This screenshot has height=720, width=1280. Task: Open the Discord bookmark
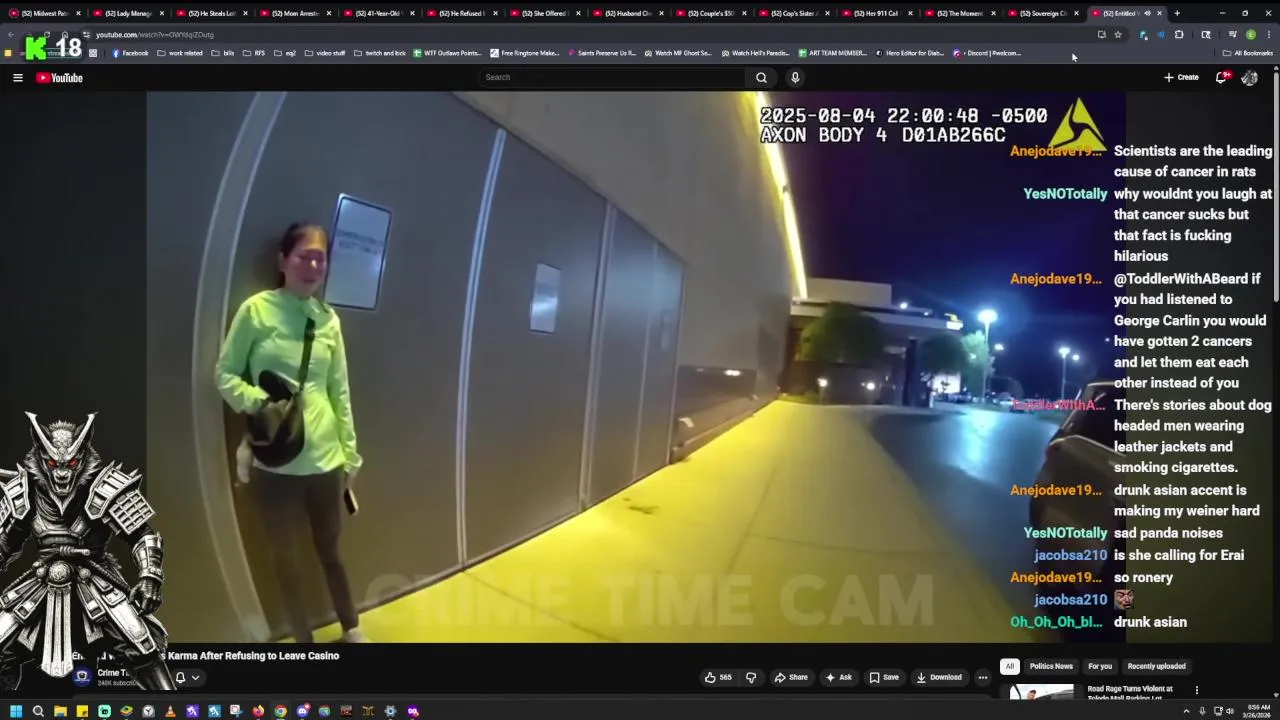pyautogui.click(x=987, y=53)
